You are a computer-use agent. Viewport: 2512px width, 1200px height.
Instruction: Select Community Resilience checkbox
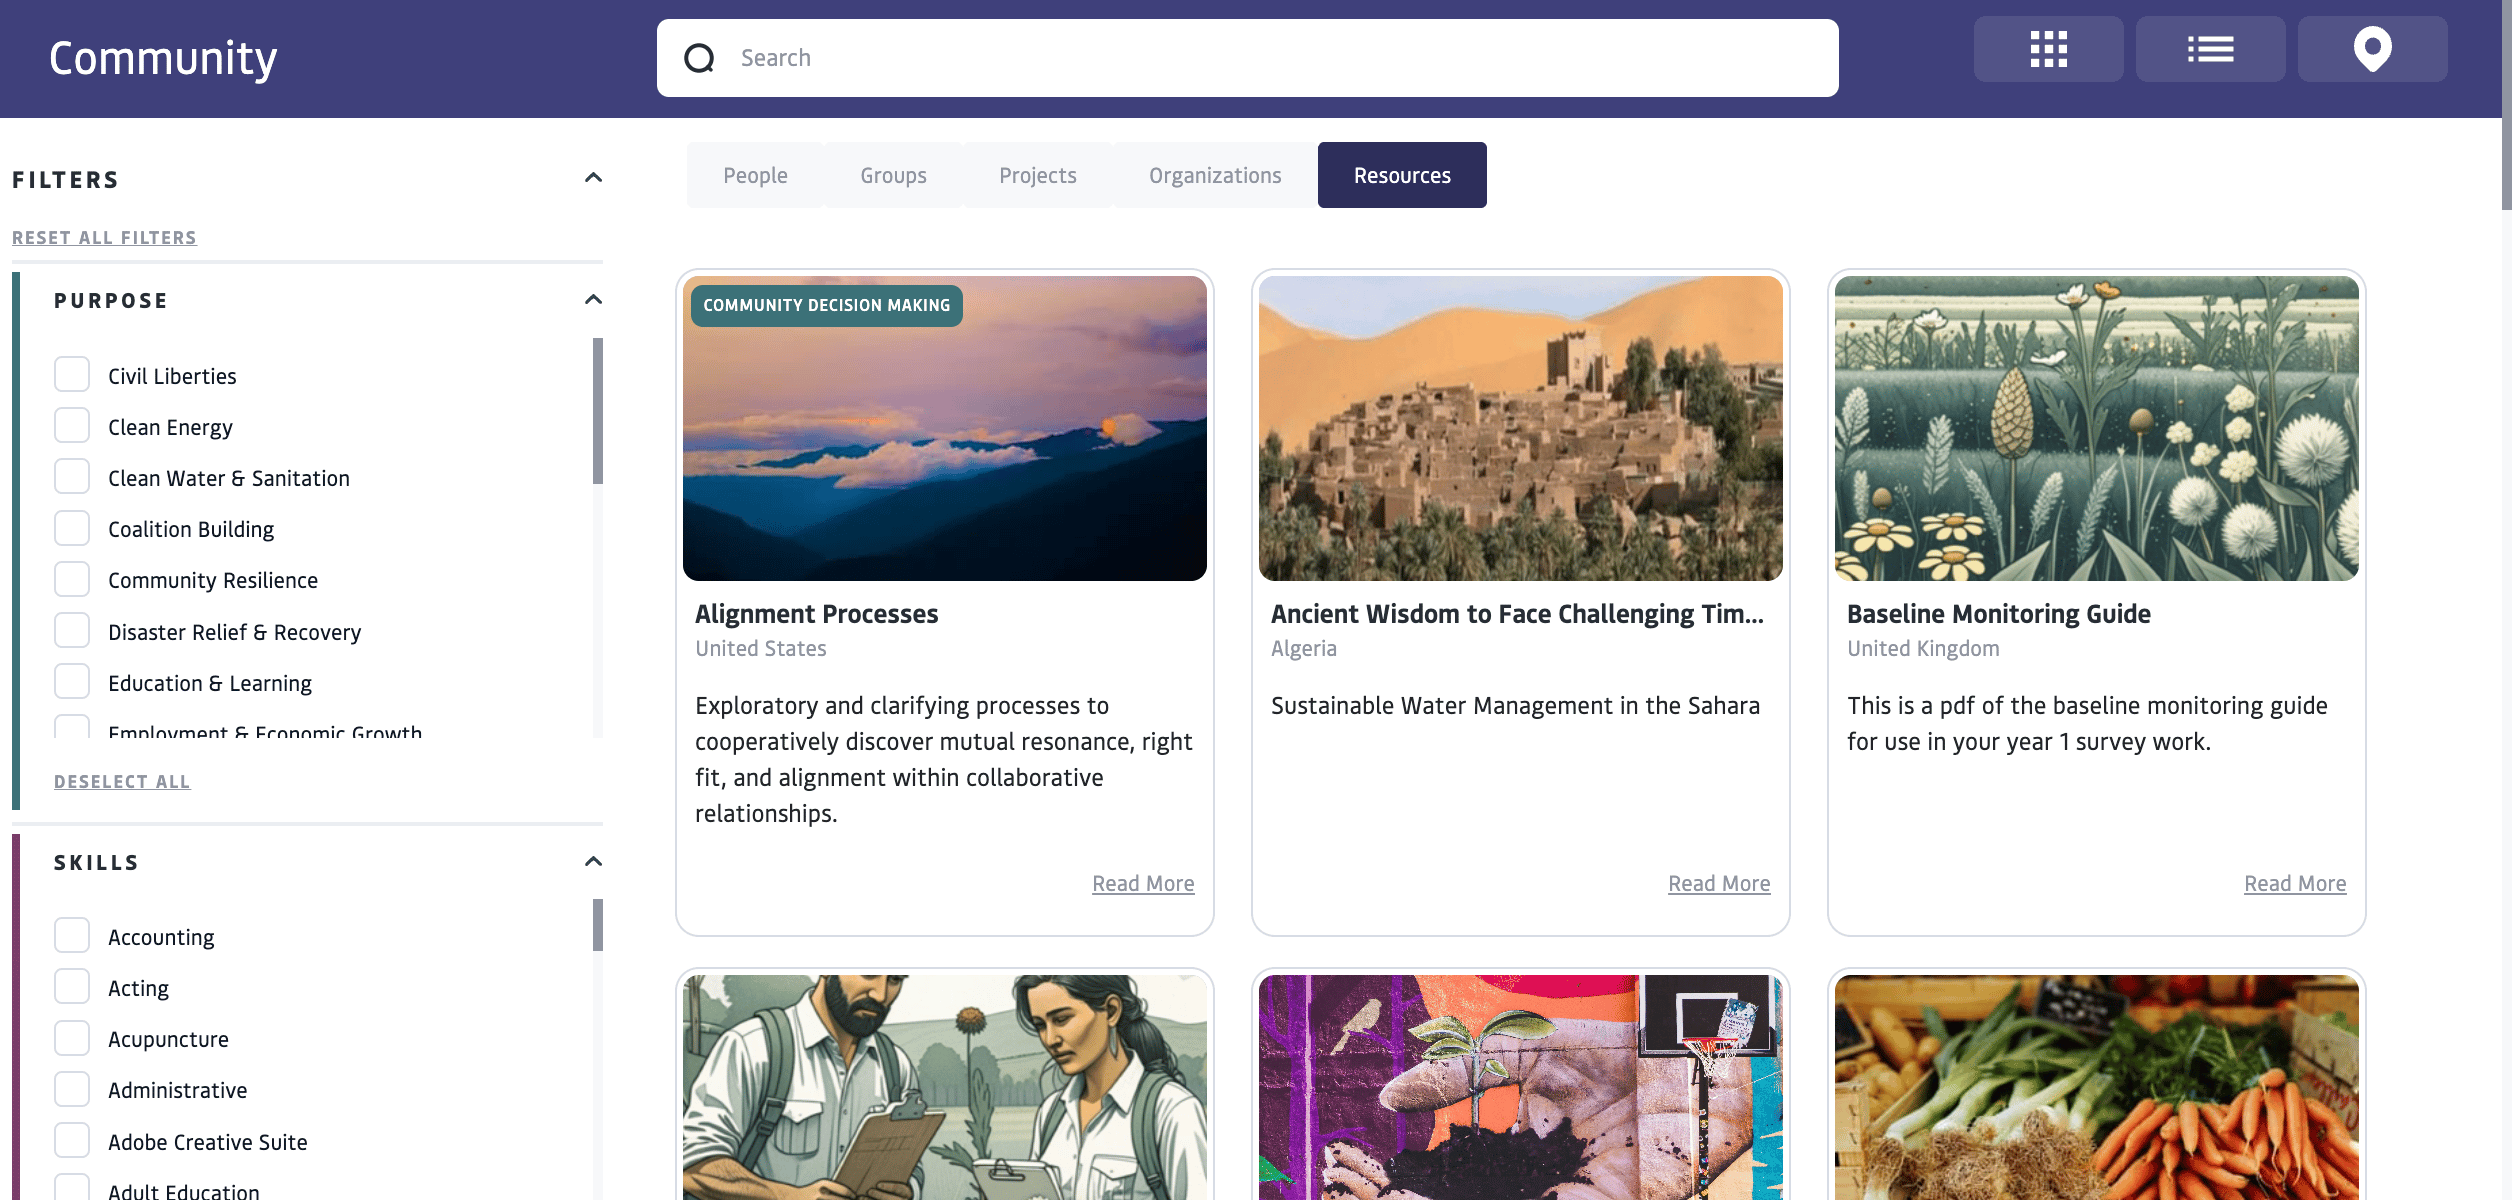72,579
